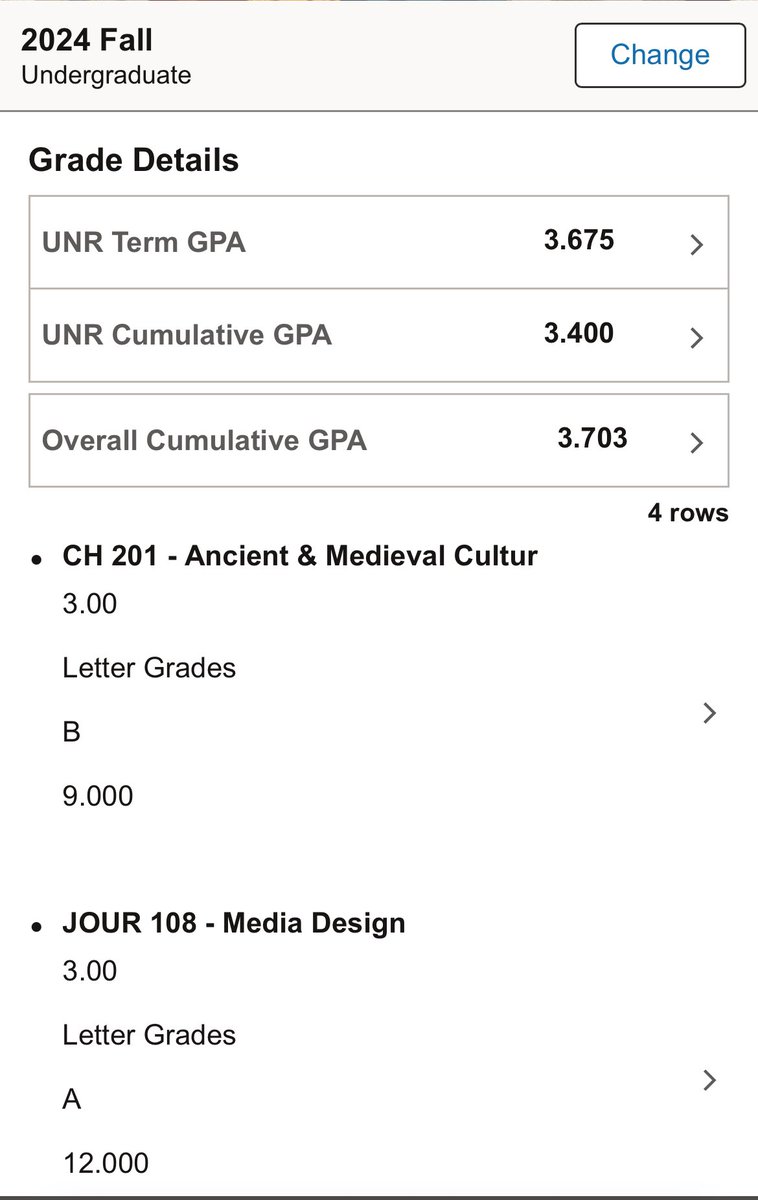Viewport: 758px width, 1200px height.
Task: Select the UNR Term GPA label
Action: point(143,242)
